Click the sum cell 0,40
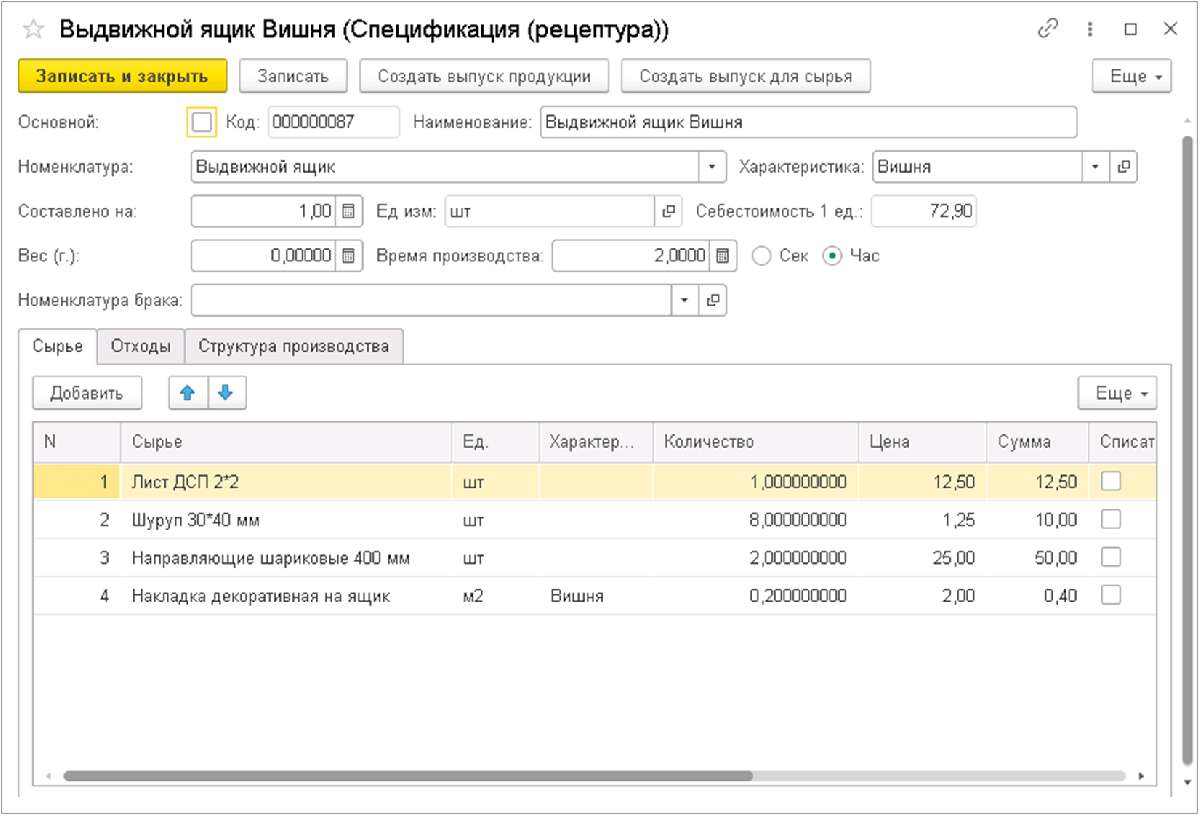 click(x=1037, y=595)
